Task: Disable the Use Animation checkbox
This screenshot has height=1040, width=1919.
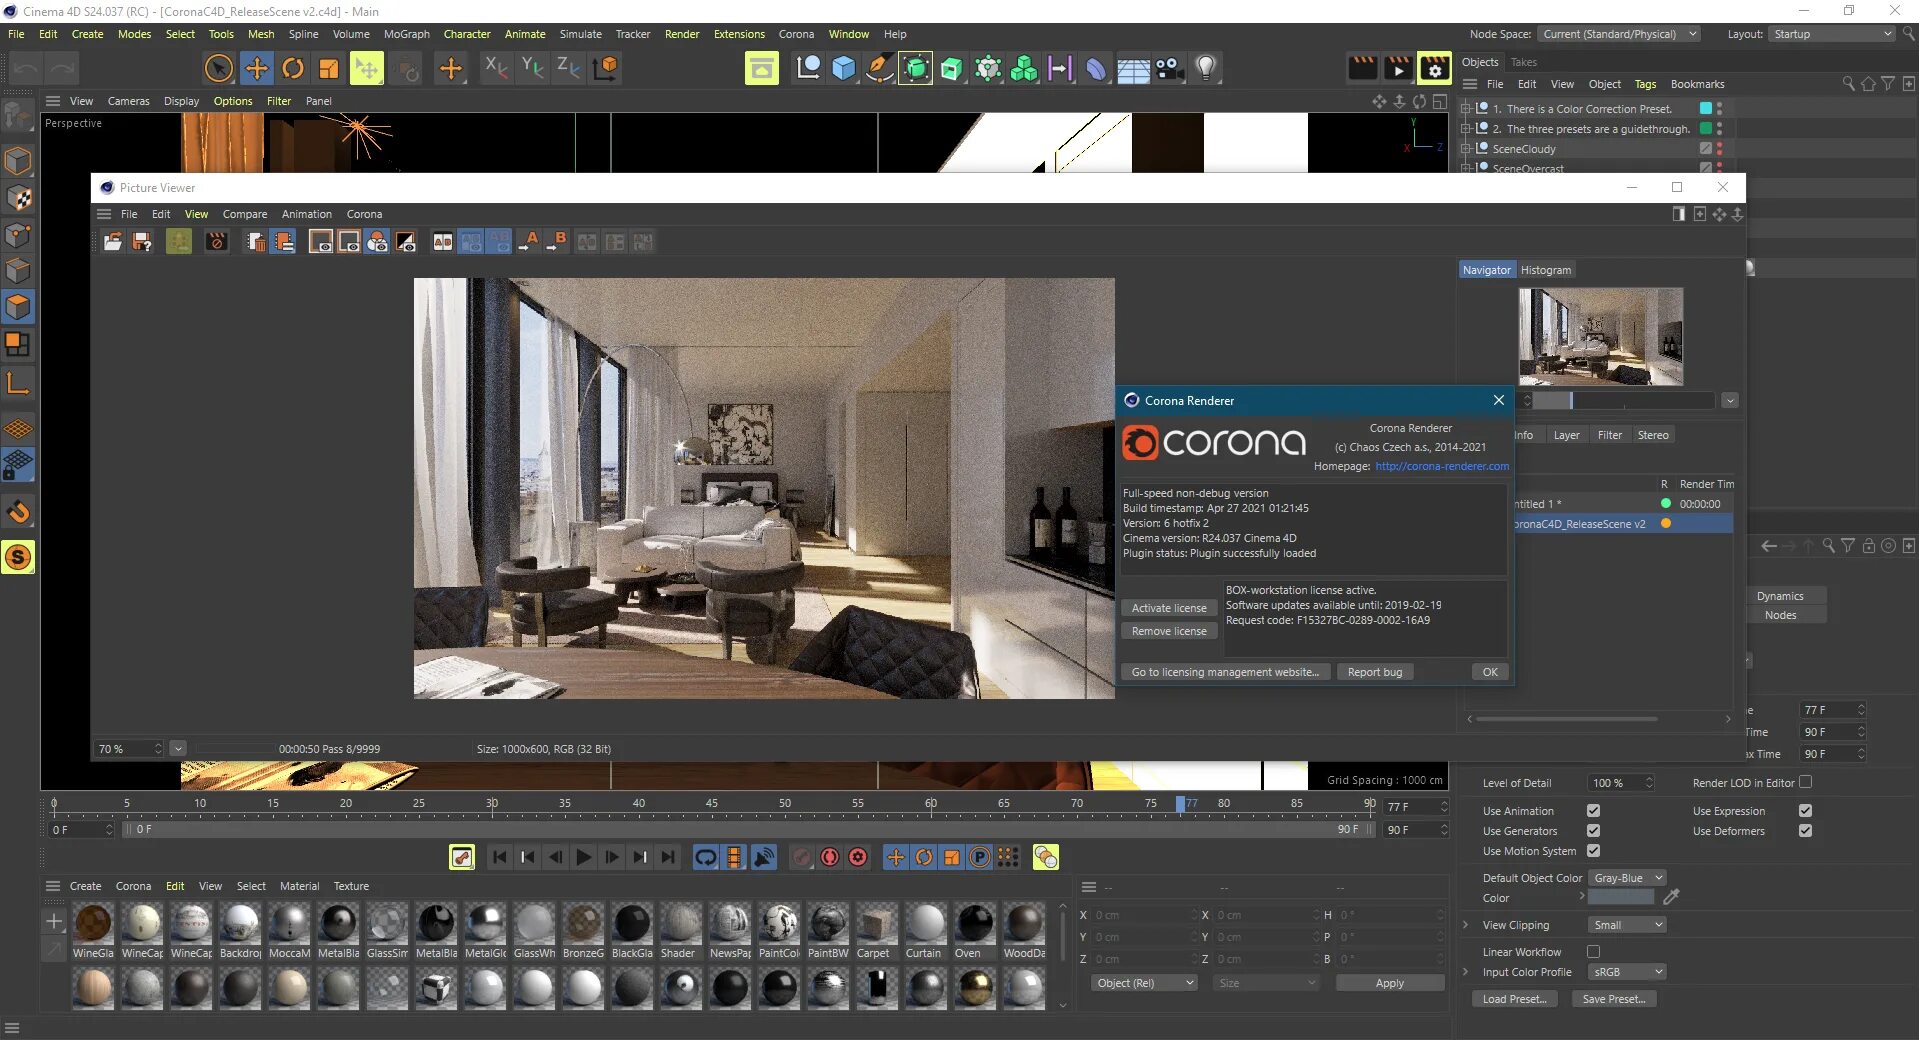Action: tap(1594, 811)
